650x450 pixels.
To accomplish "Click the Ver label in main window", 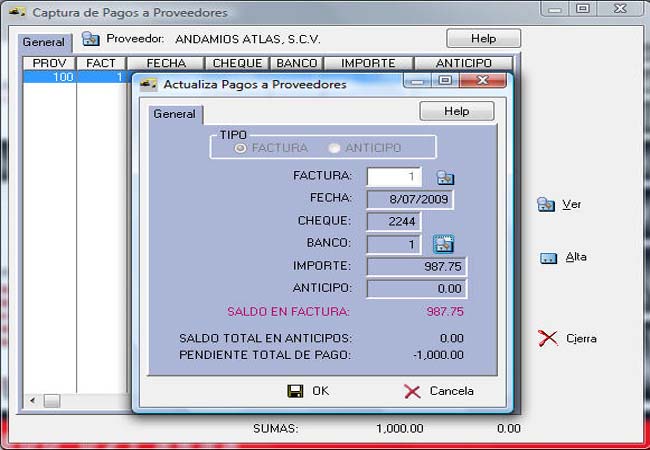I will pyautogui.click(x=572, y=204).
